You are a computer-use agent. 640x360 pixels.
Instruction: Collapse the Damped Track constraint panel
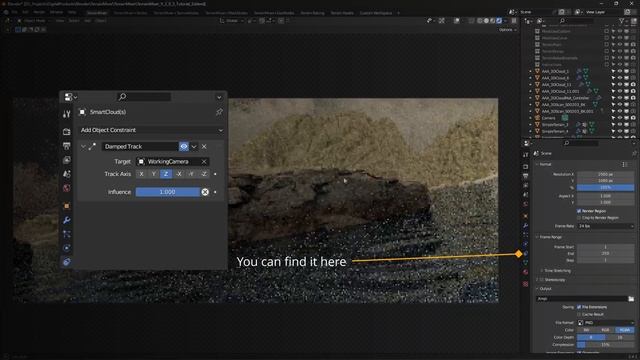pyautogui.click(x=83, y=147)
